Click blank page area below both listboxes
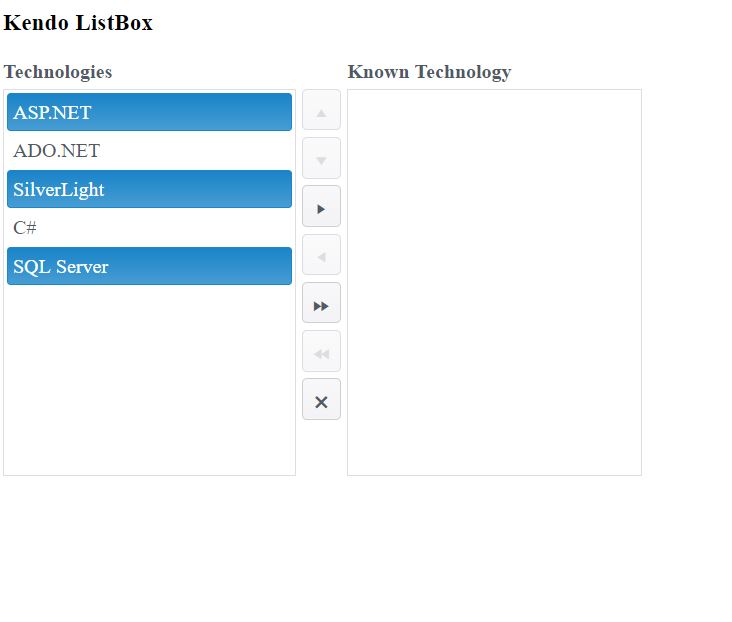The width and height of the screenshot is (732, 622). click(x=320, y=550)
